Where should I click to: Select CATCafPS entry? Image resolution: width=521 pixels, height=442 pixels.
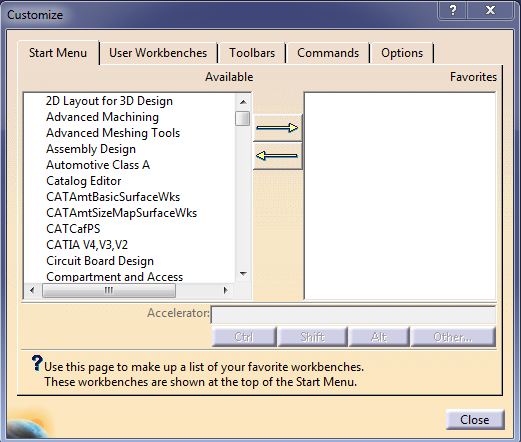point(73,229)
